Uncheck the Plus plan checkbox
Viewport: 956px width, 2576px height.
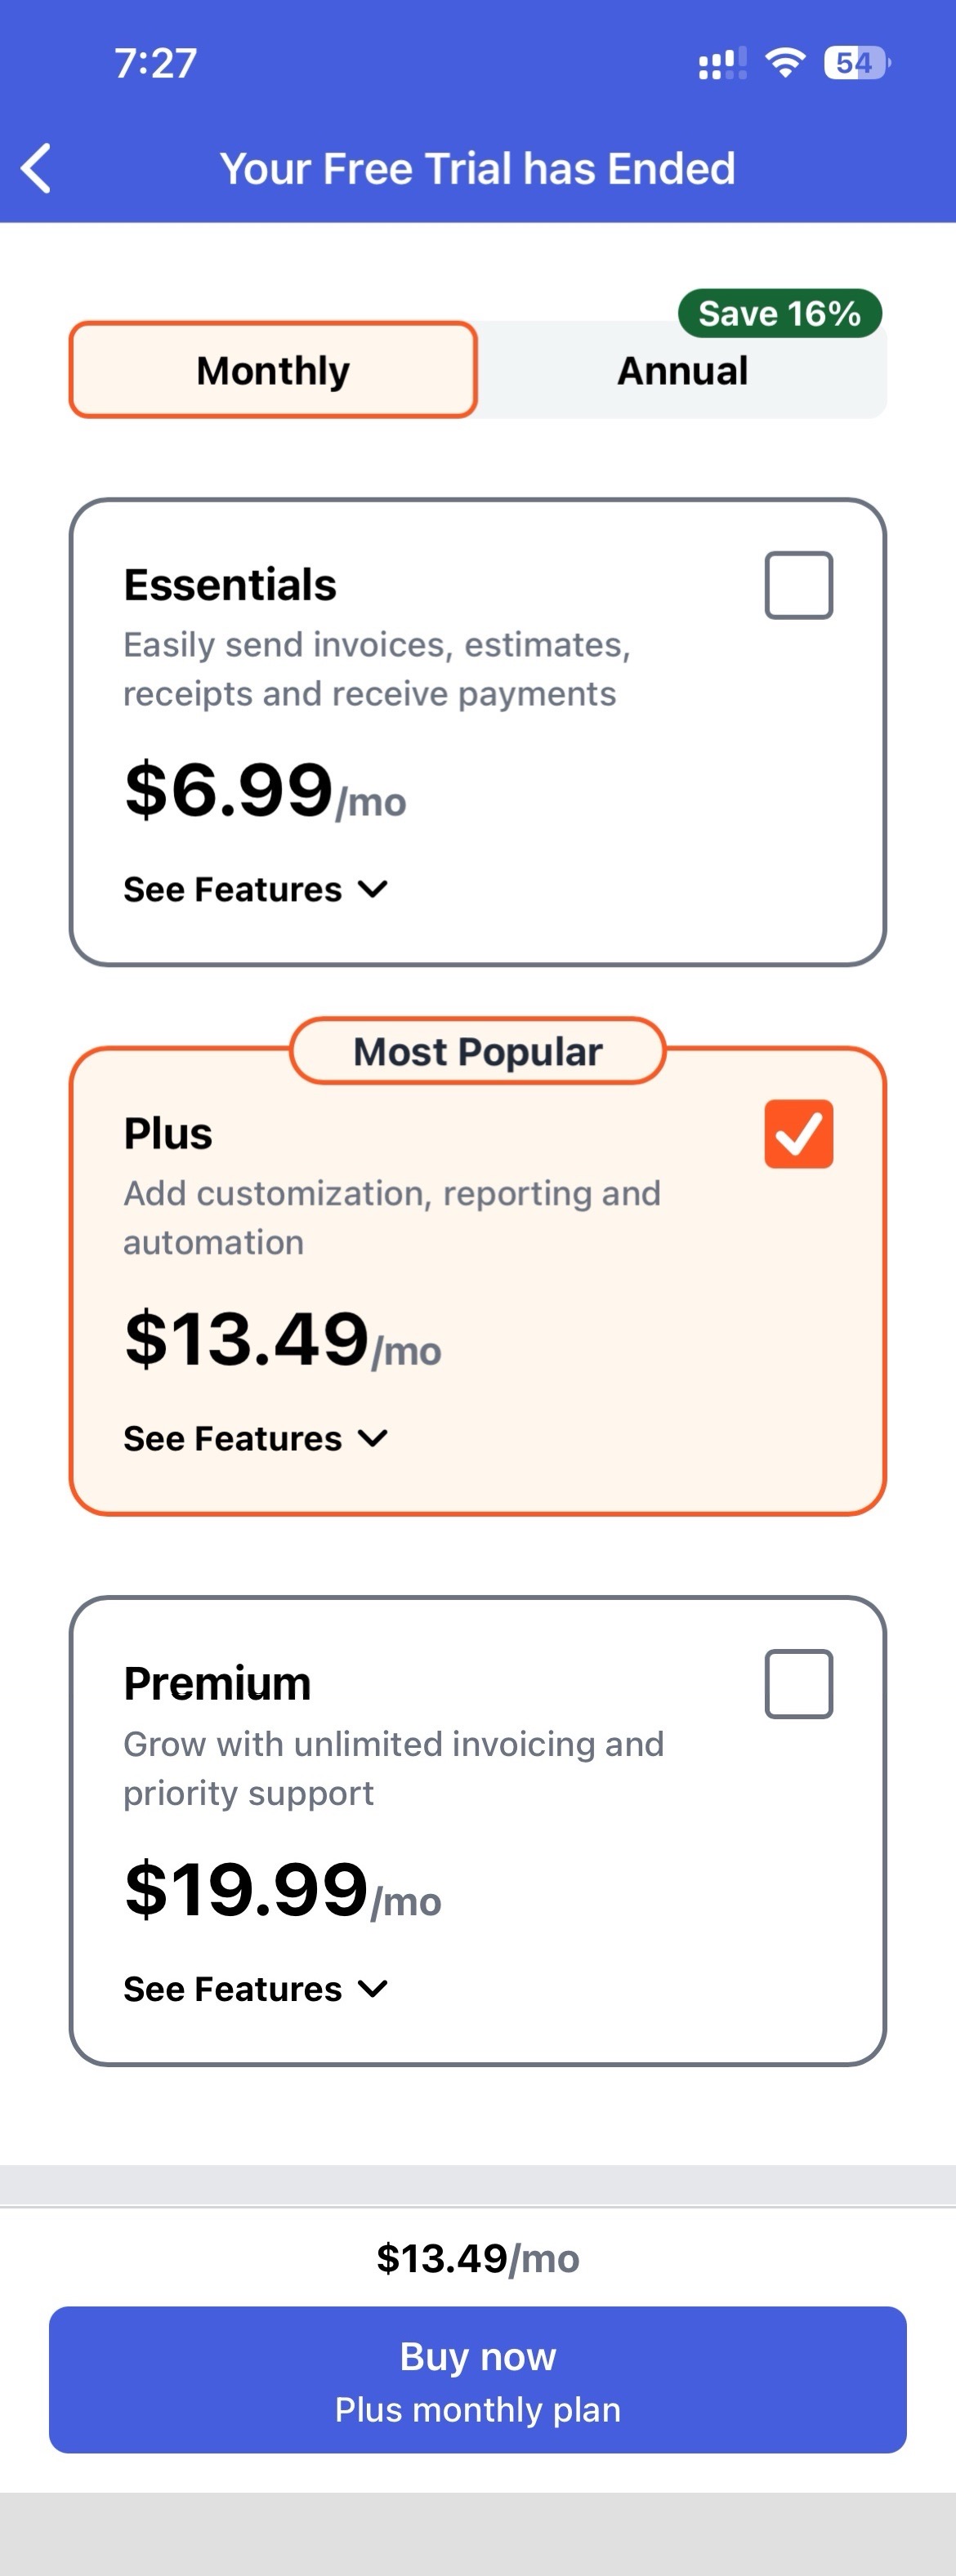coord(798,1134)
